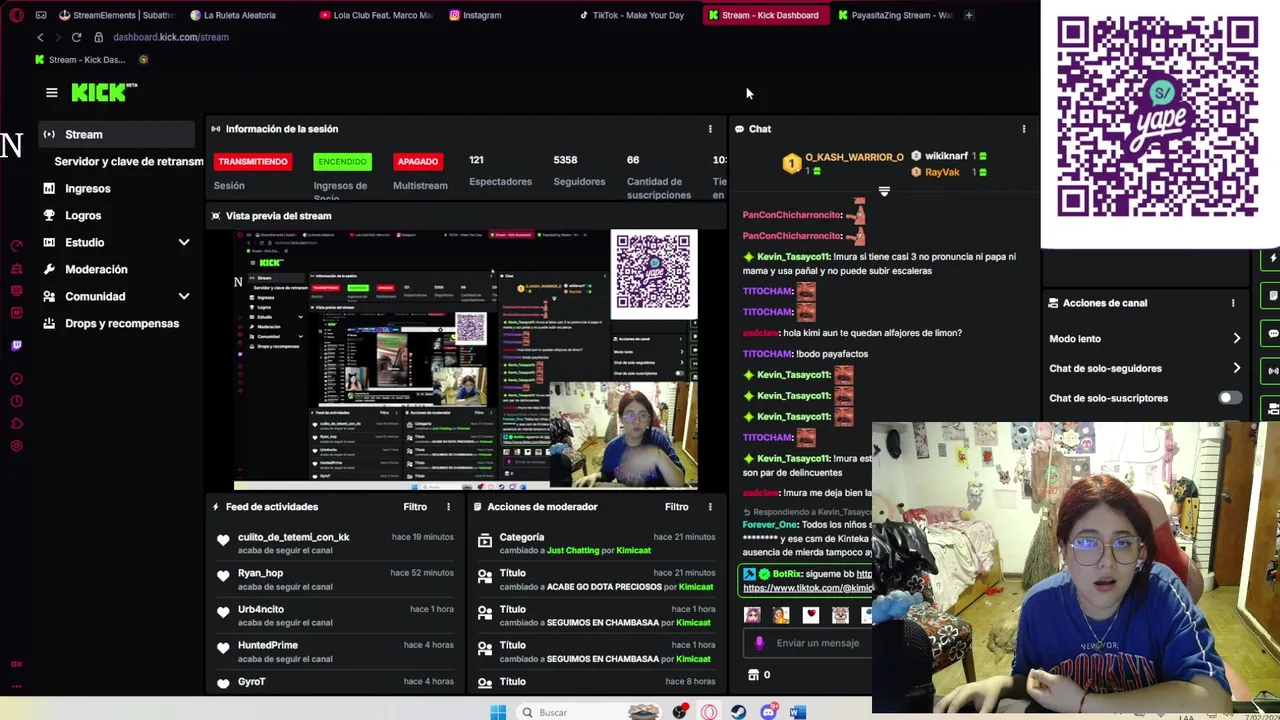The image size is (1280, 720).
Task: Switch to Instagram tab
Action: (x=476, y=15)
